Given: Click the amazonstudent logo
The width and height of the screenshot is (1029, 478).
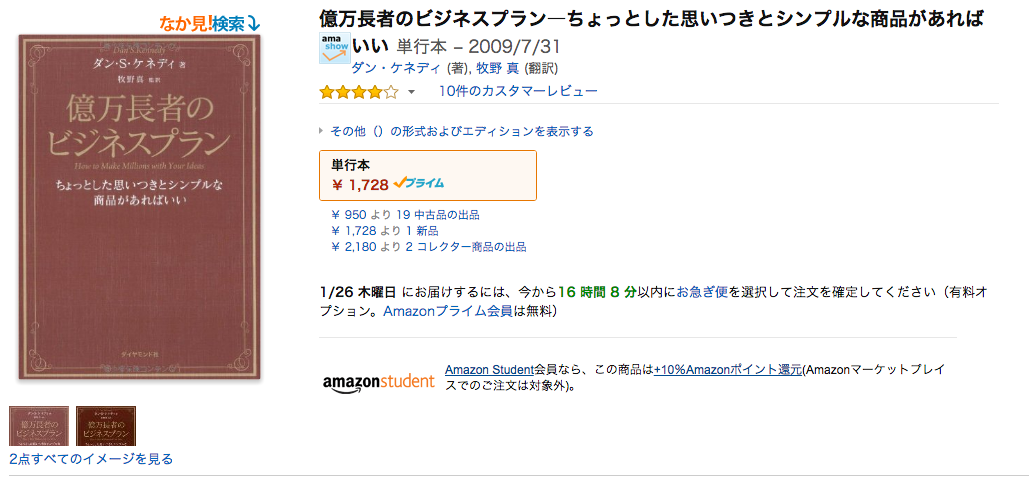Looking at the screenshot, I should [x=379, y=381].
